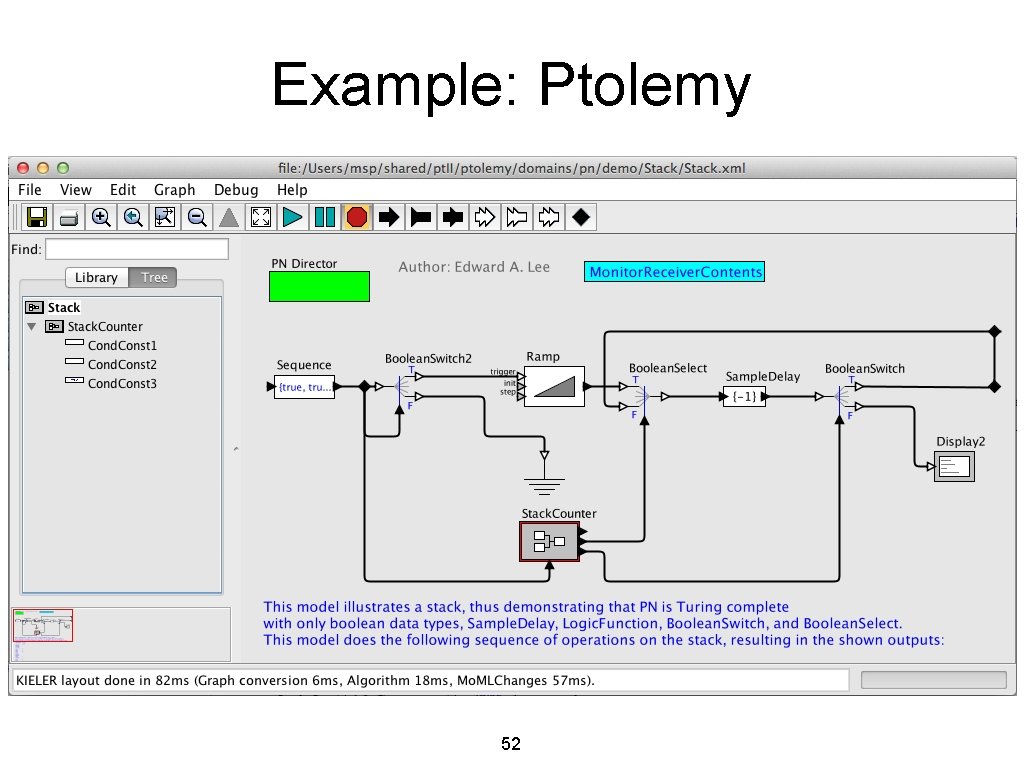The image size is (1024, 768).
Task: Stop the model with the red button
Action: (357, 217)
